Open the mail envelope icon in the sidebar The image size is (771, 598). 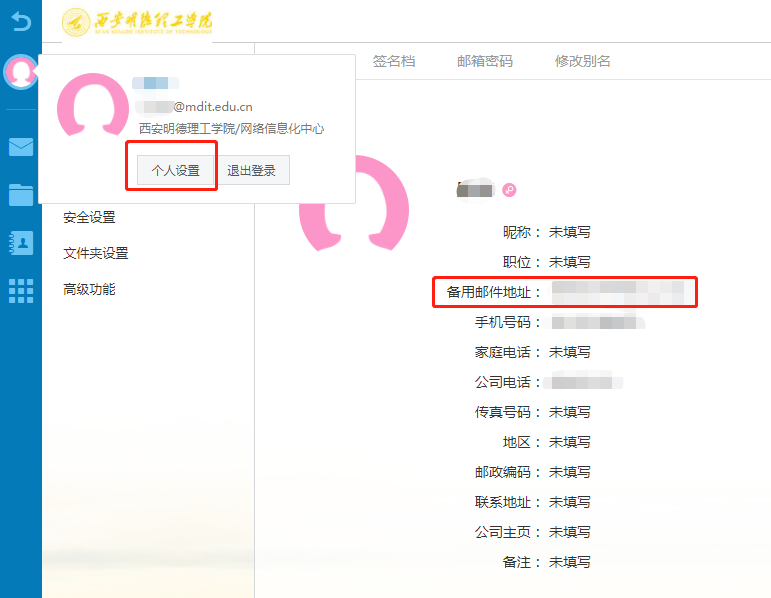[x=20, y=148]
